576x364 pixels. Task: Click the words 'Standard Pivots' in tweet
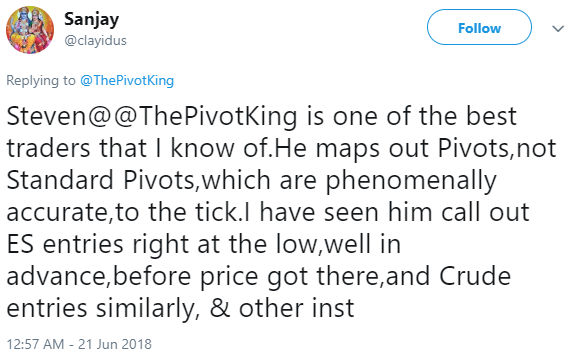(100, 180)
